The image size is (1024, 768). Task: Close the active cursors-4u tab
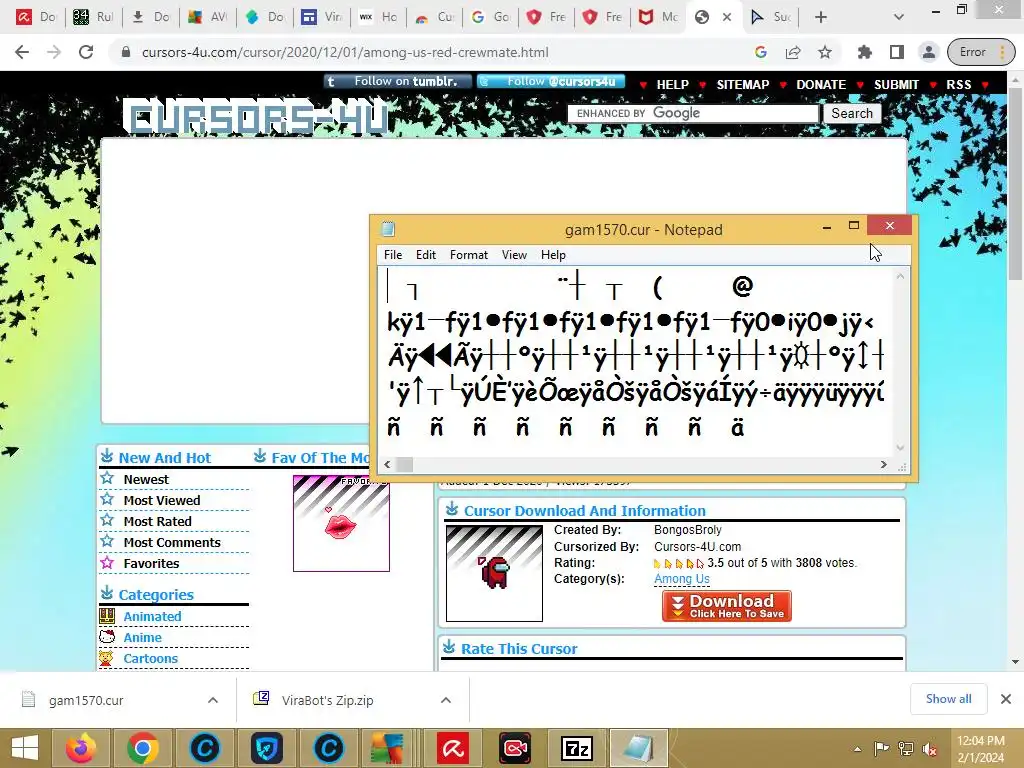(727, 17)
